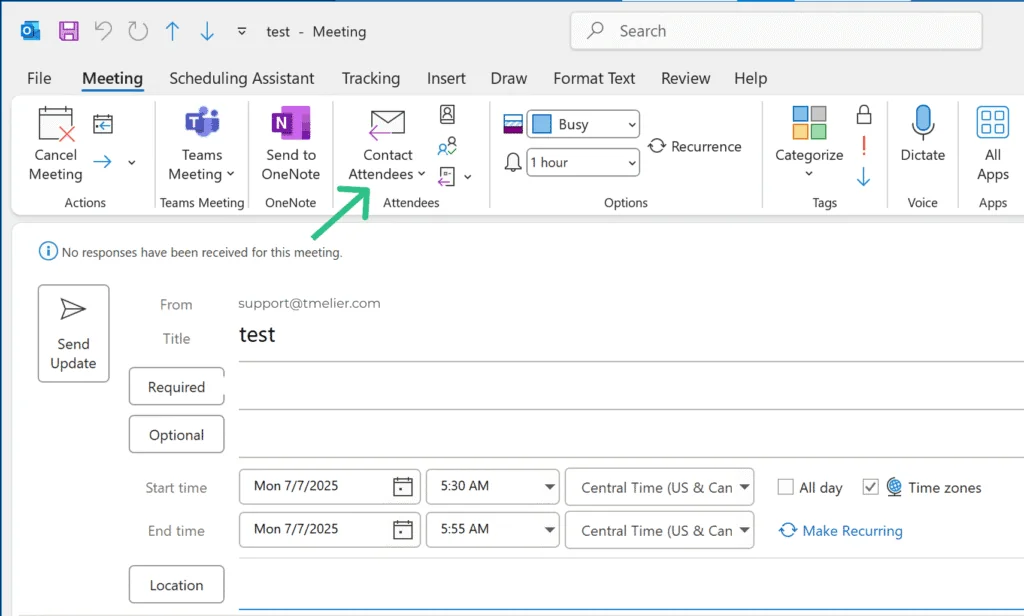Go to next item with down arrow
The image size is (1024, 616).
pyautogui.click(x=207, y=31)
